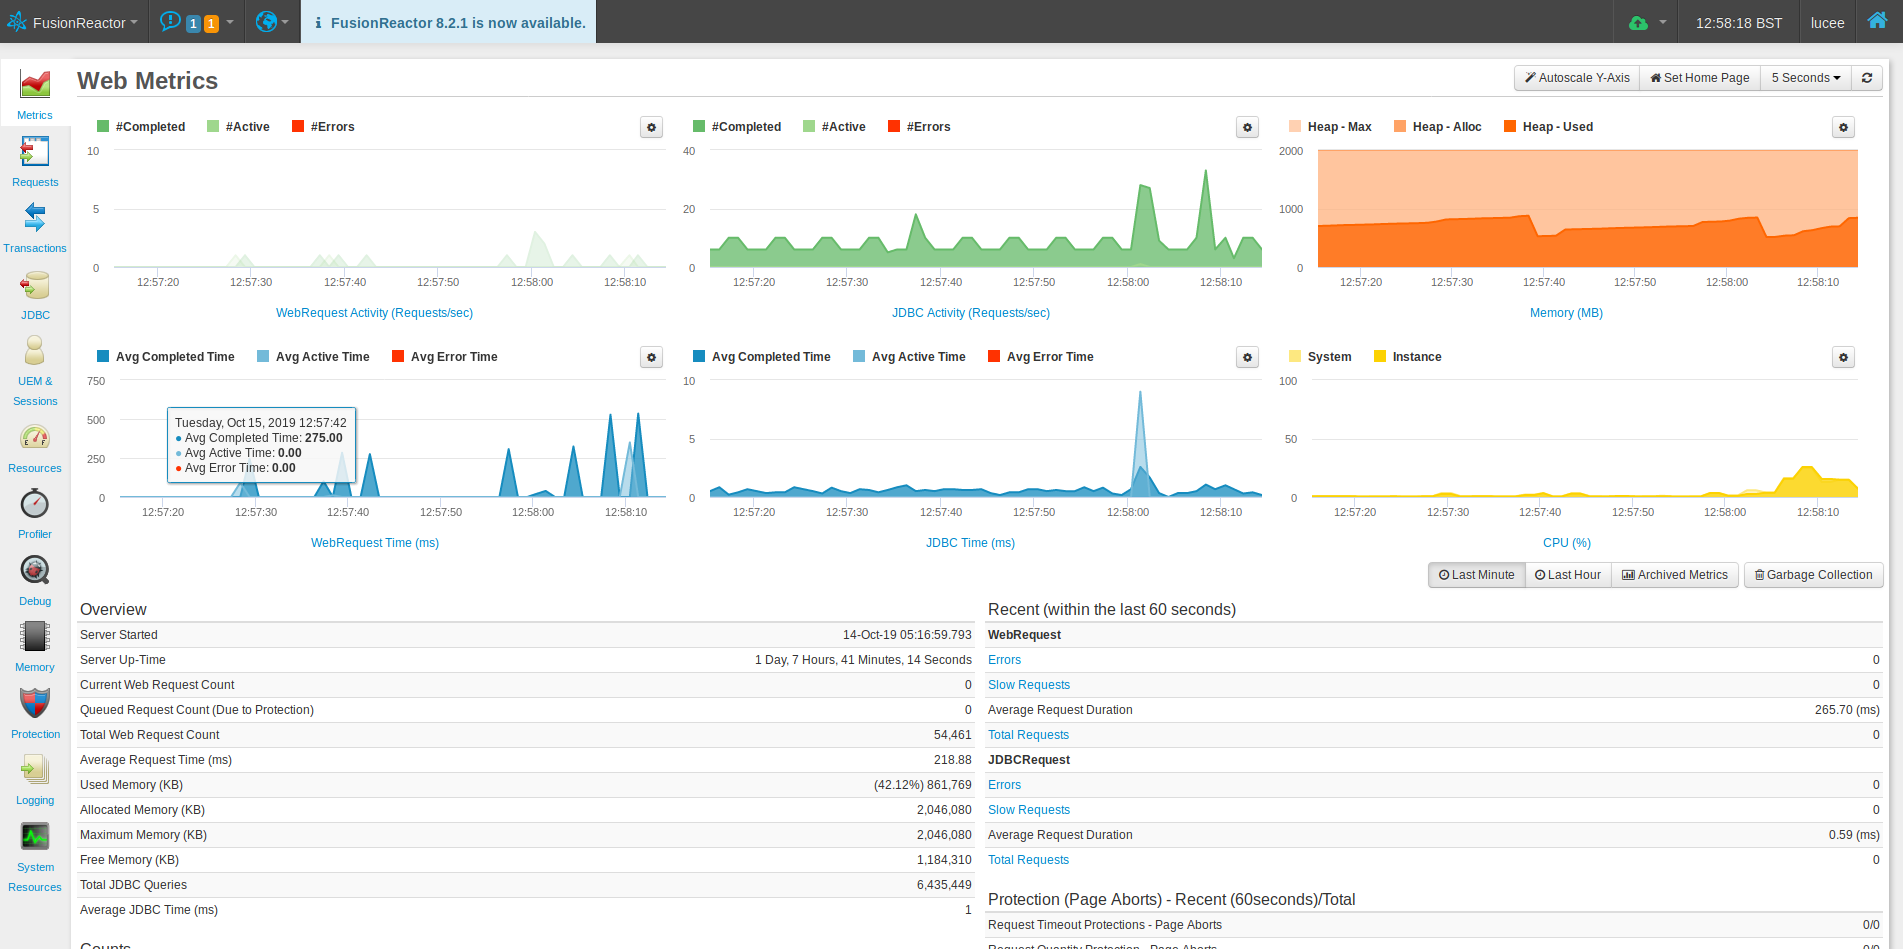The height and width of the screenshot is (949, 1903).
Task: Open the lucee user menu
Action: tap(1827, 22)
